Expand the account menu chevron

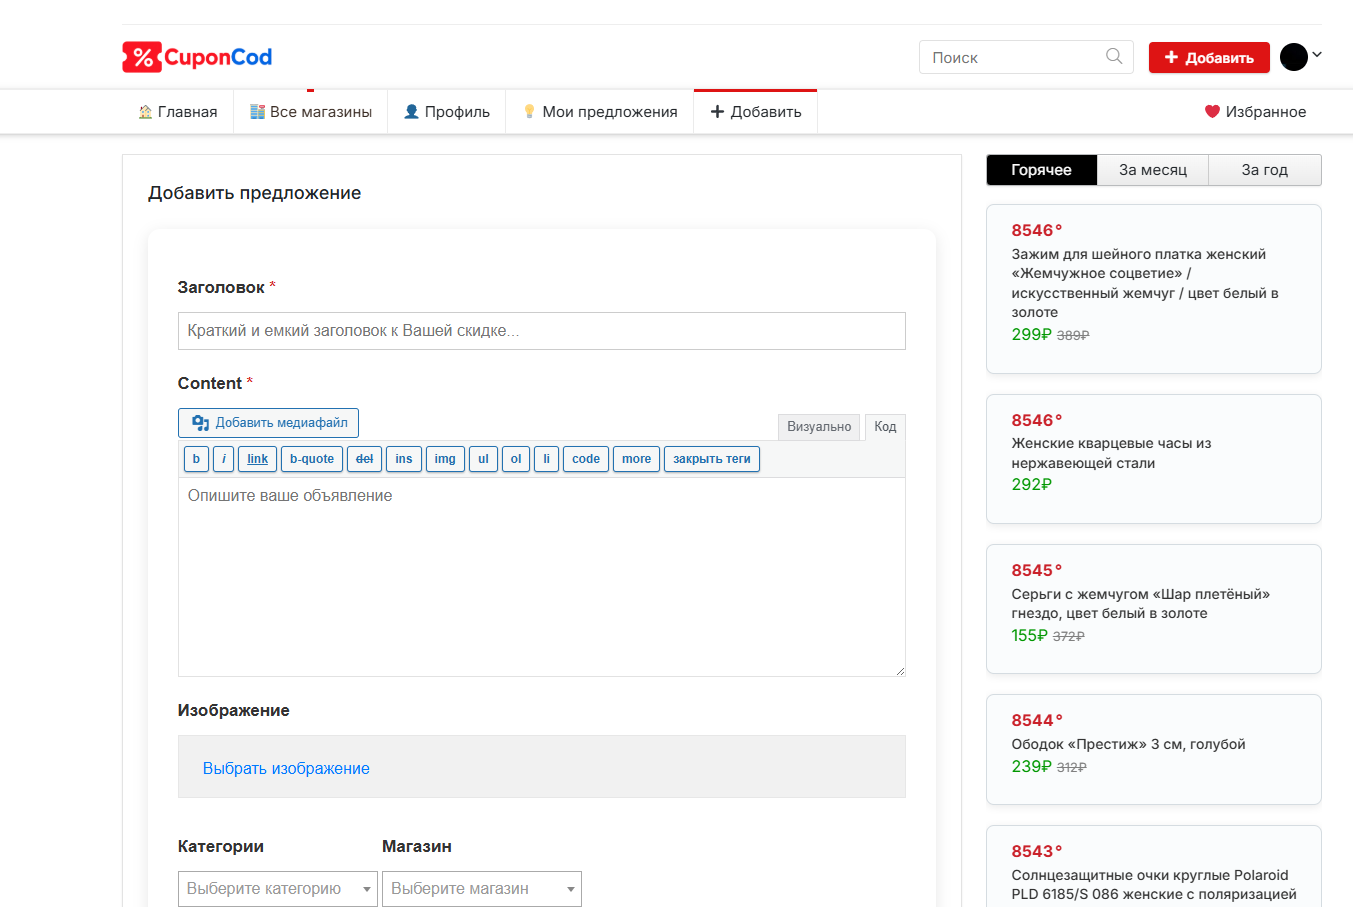[x=1317, y=55]
